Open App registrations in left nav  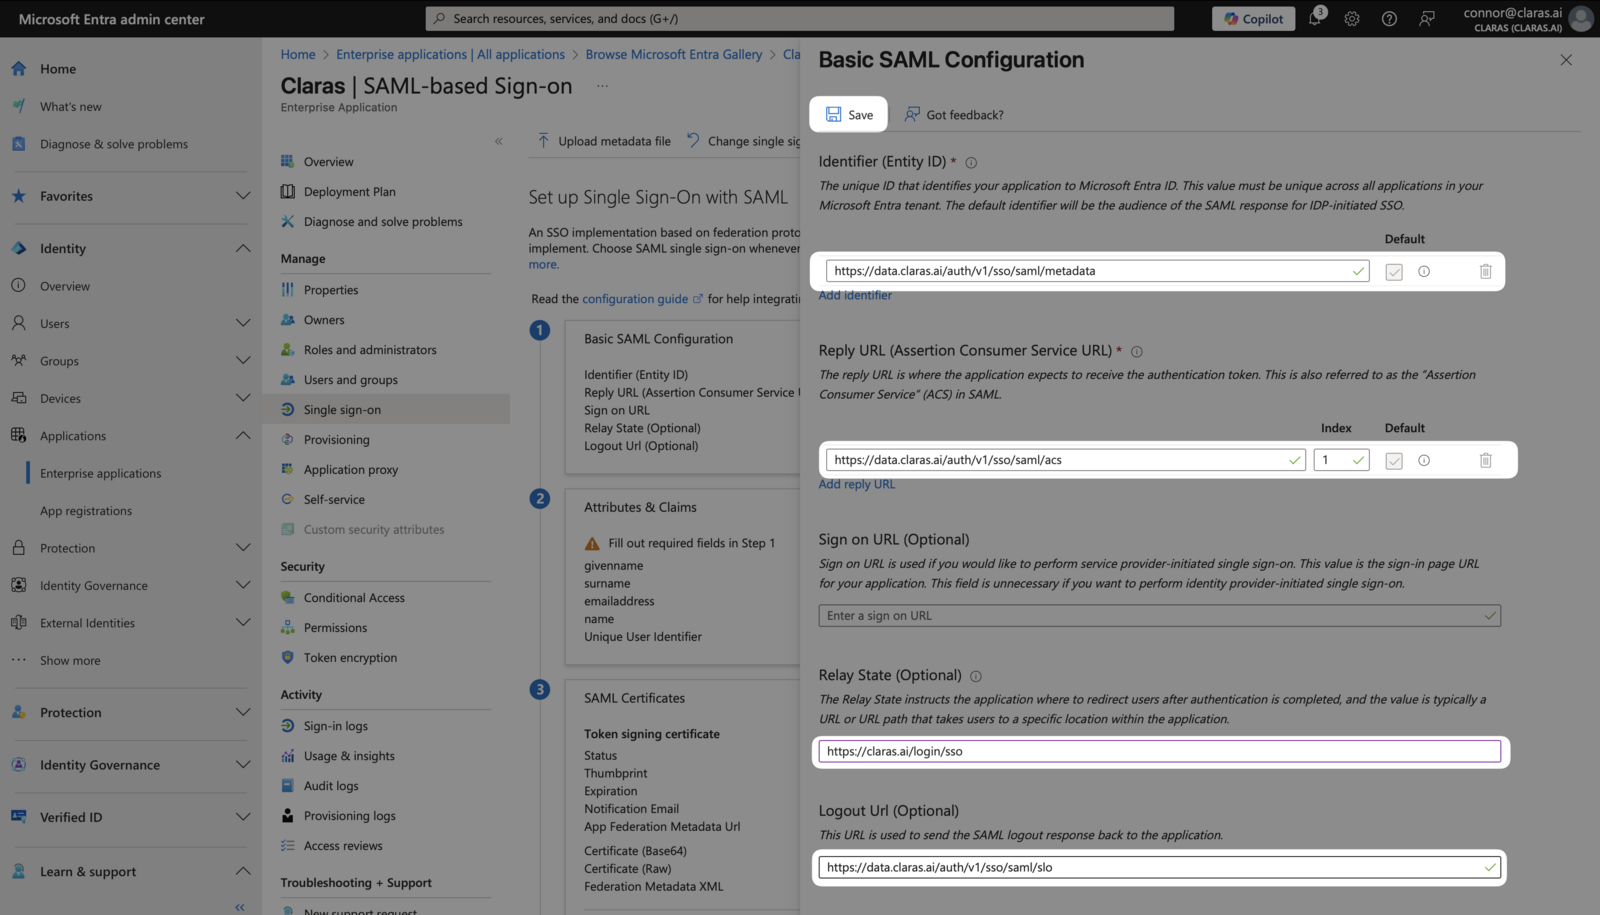(86, 511)
